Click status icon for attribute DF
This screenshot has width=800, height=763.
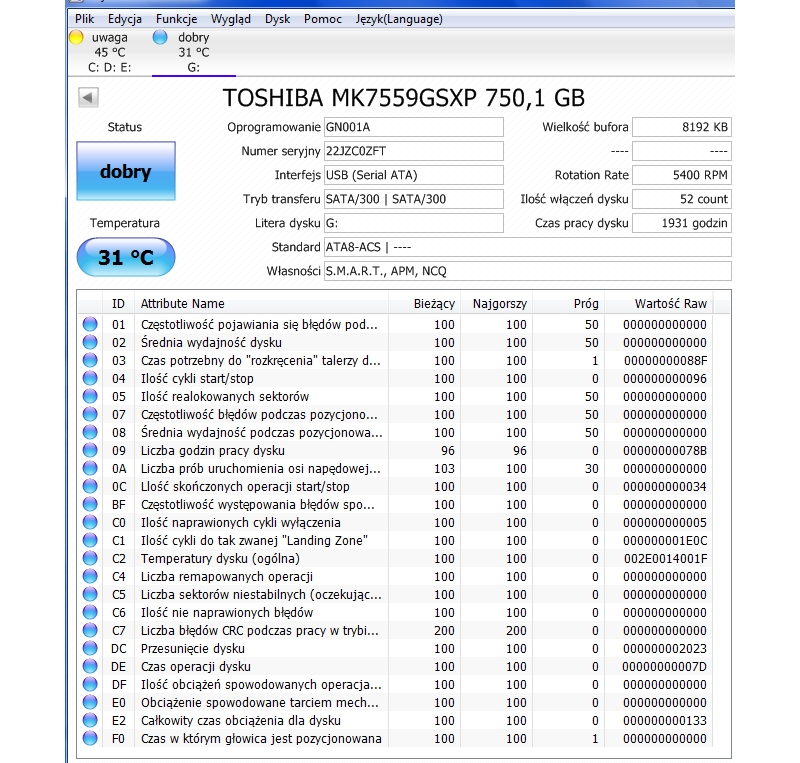(x=90, y=684)
